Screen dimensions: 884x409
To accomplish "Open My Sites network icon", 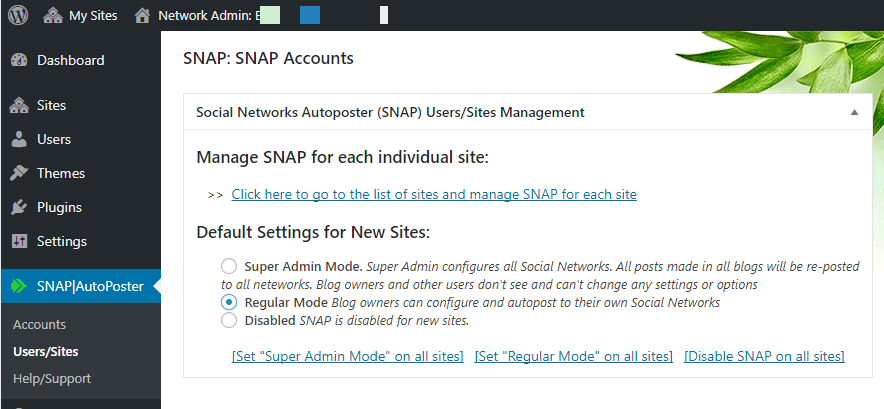I will (x=52, y=15).
